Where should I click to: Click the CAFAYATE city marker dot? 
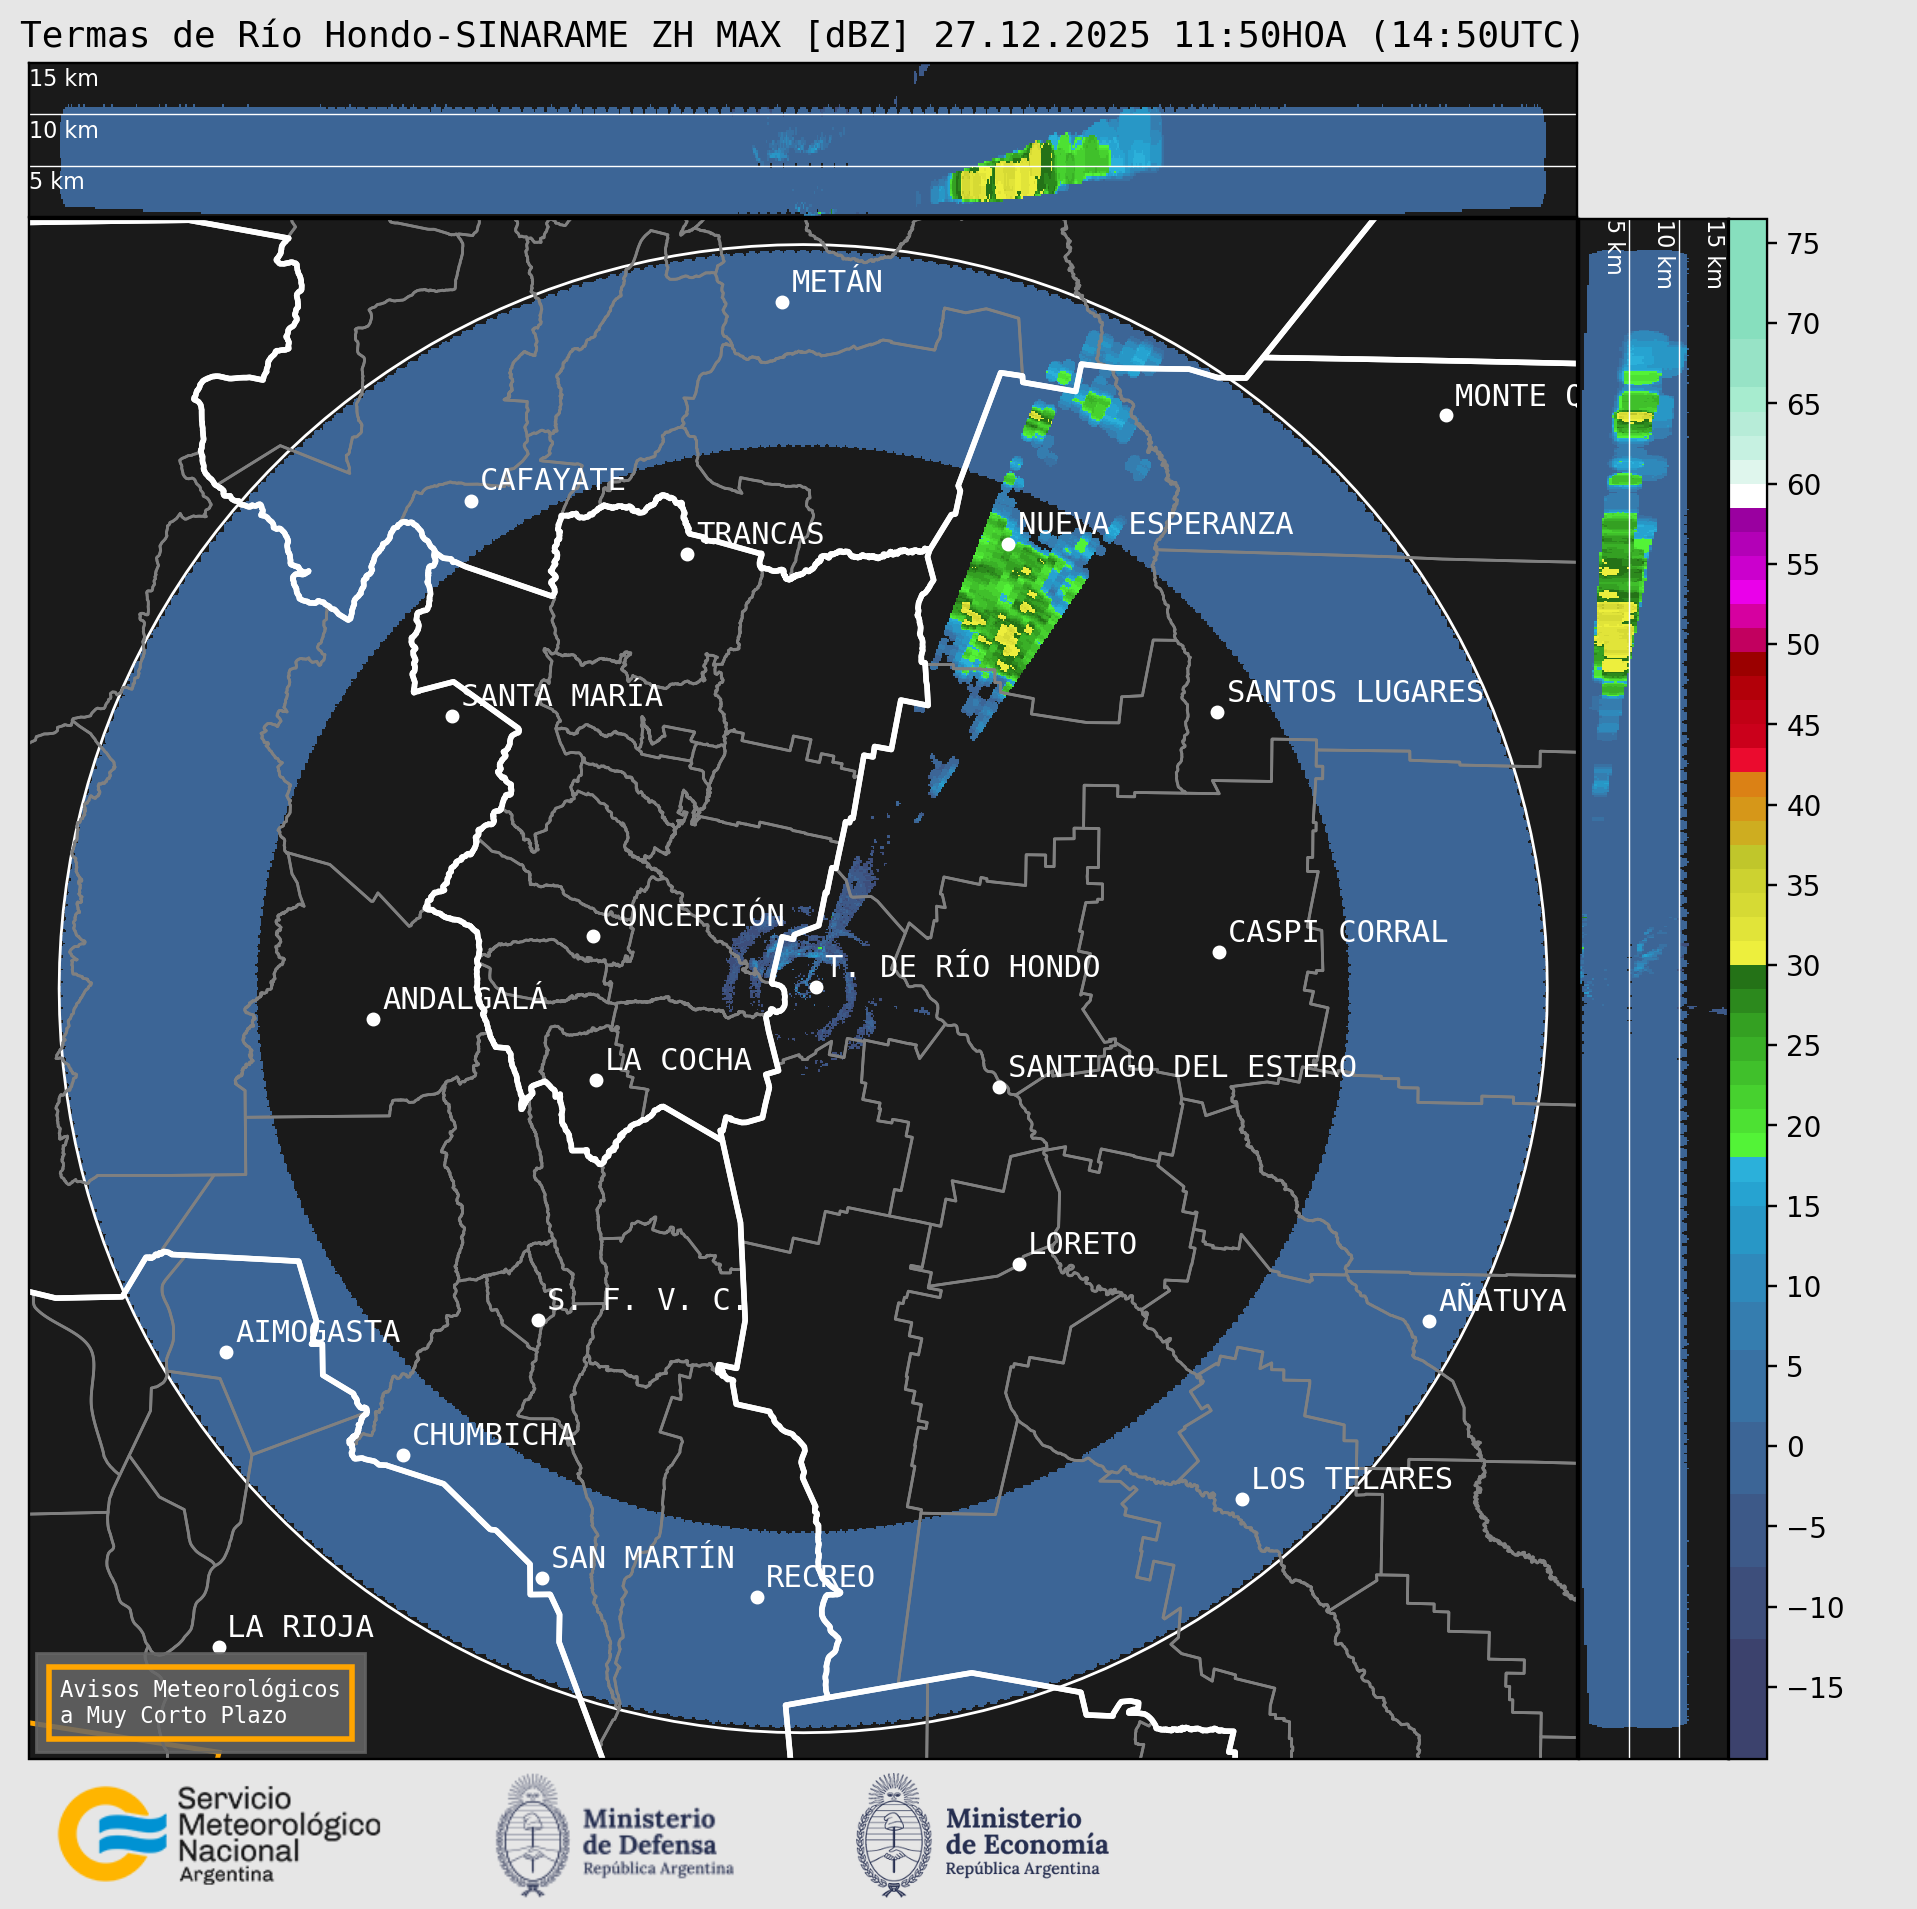471,501
